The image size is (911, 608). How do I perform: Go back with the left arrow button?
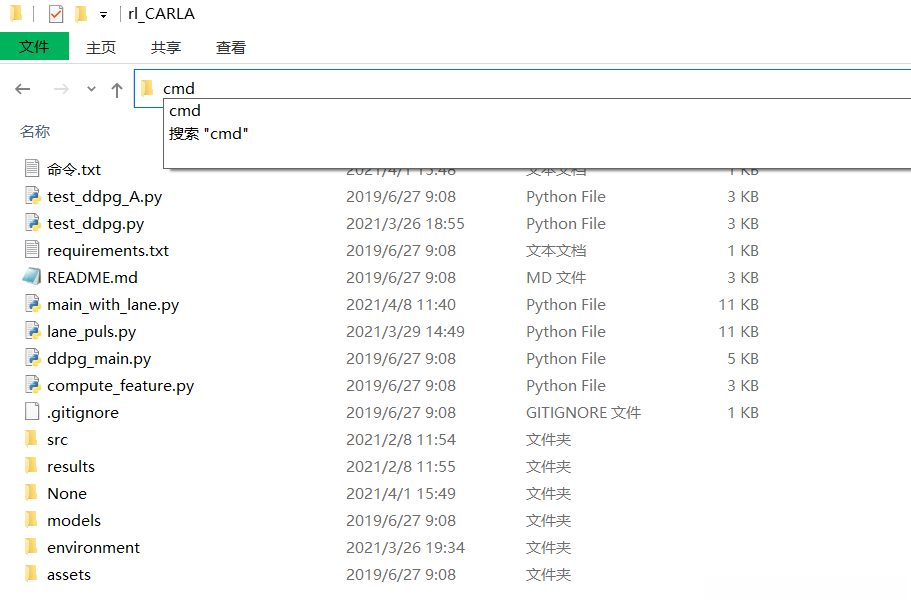(23, 89)
